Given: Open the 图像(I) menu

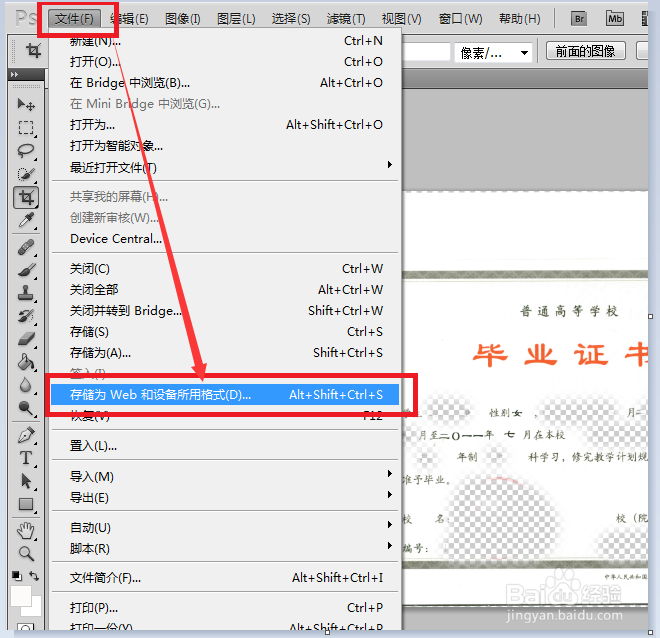Looking at the screenshot, I should pos(183,19).
